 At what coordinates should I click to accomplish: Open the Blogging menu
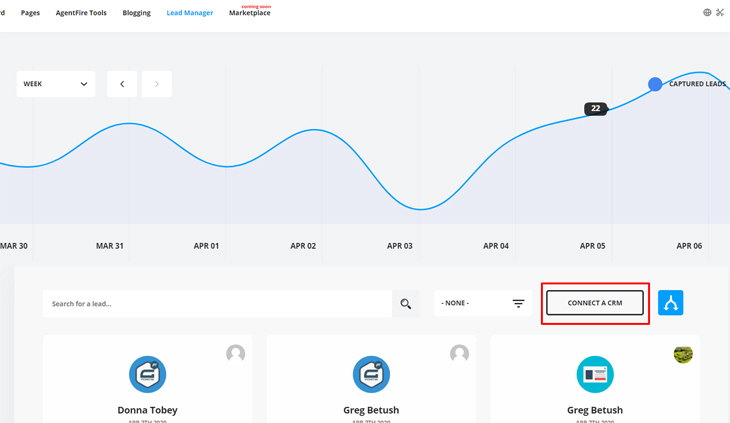pos(136,13)
